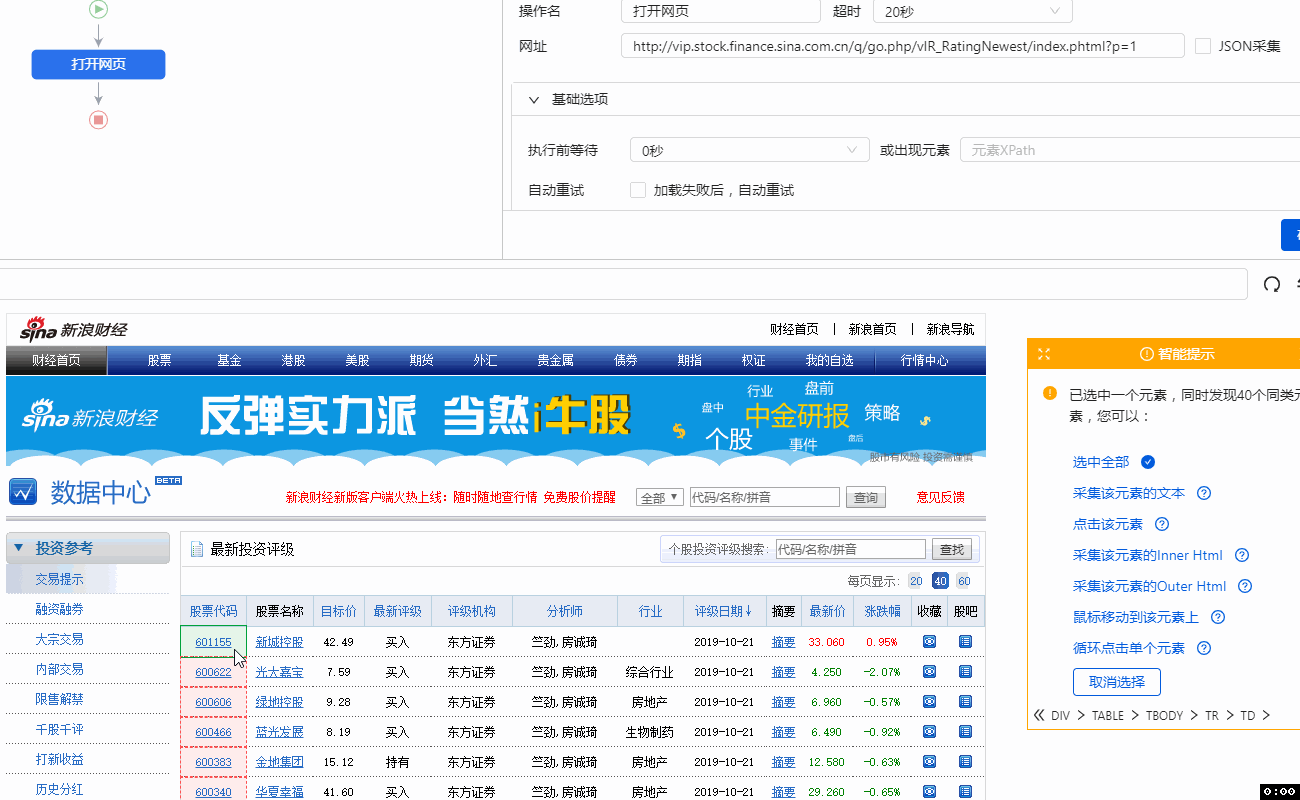The image size is (1300, 800).
Task: Open the 执行前等待 0秒 dropdown
Action: click(749, 150)
